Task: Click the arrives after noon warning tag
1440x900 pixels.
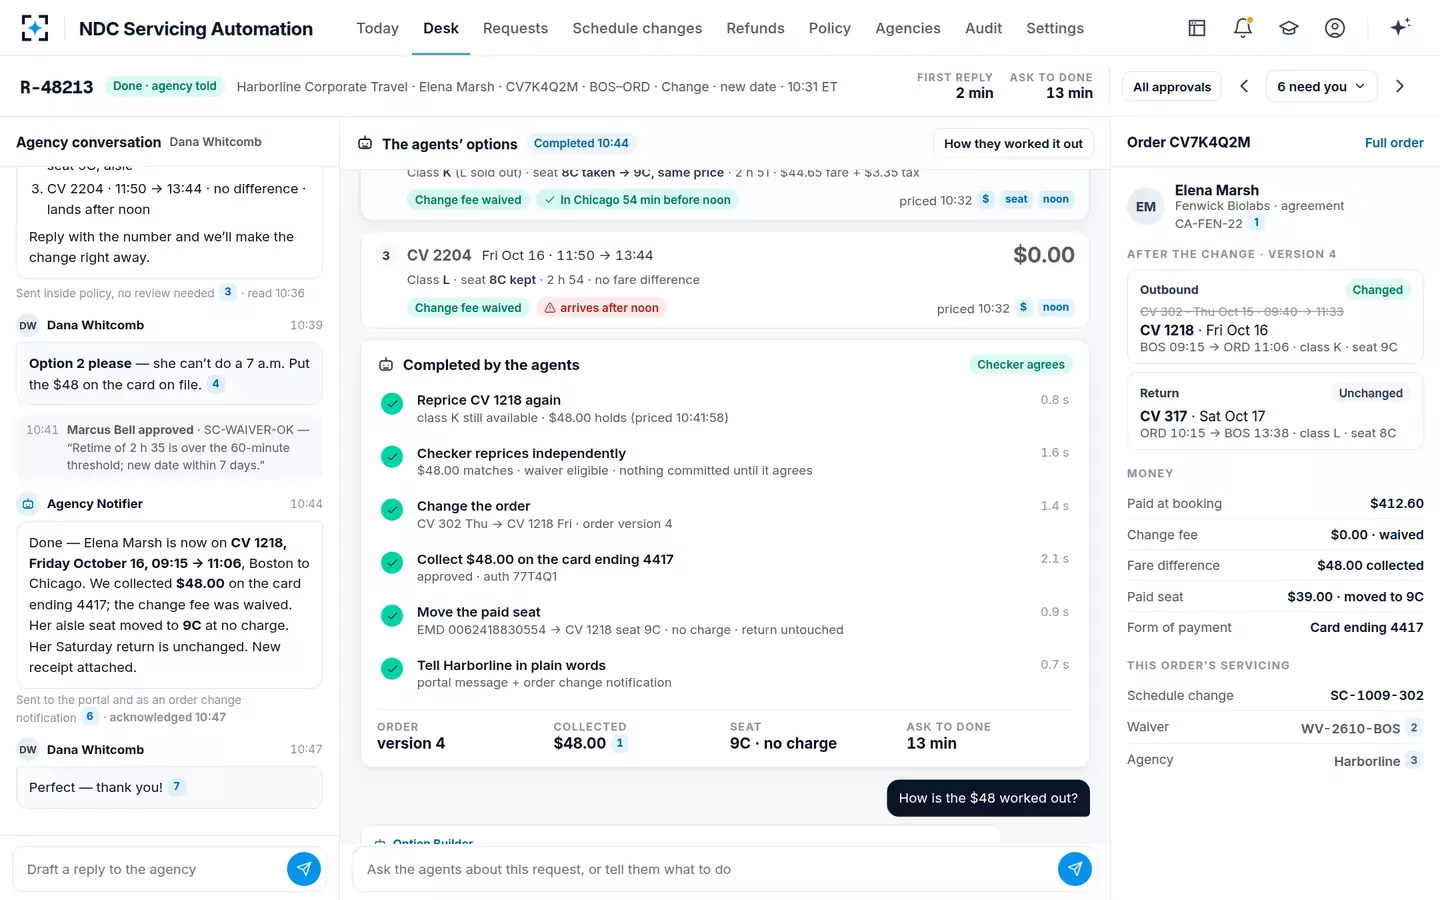Action: click(601, 308)
